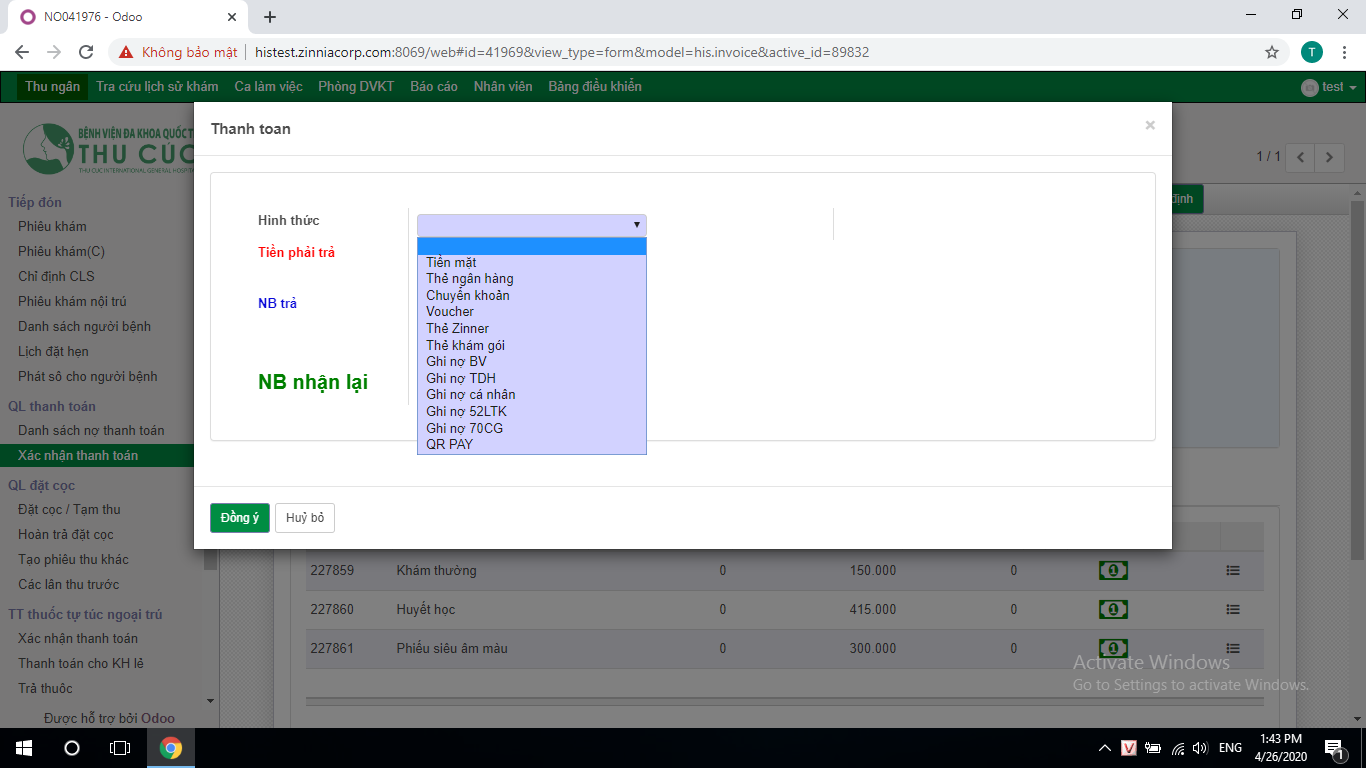The image size is (1366, 768).
Task: Choose Thẻ ngân hàng from dropdown list
Action: point(469,279)
